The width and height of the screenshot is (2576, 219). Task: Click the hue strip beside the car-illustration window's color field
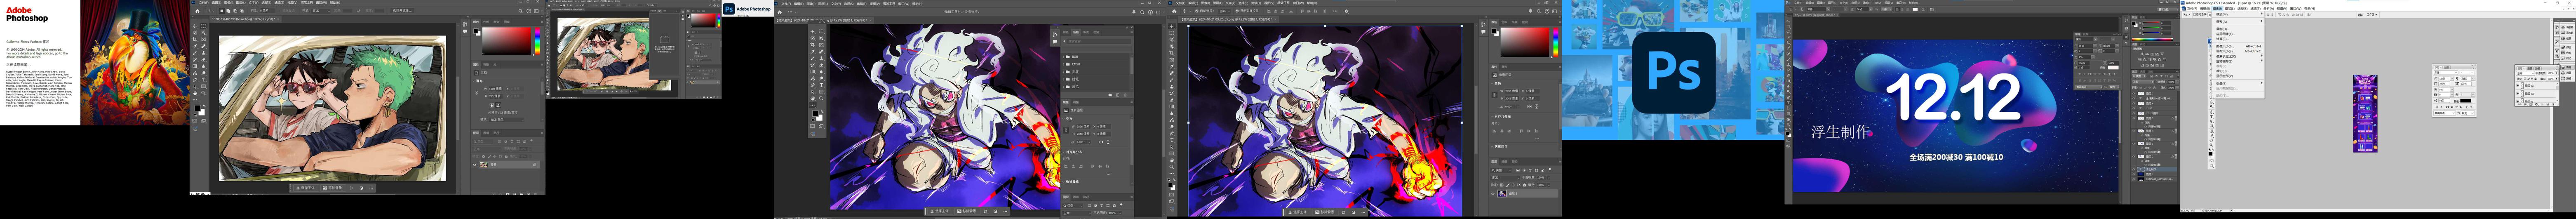(x=537, y=41)
